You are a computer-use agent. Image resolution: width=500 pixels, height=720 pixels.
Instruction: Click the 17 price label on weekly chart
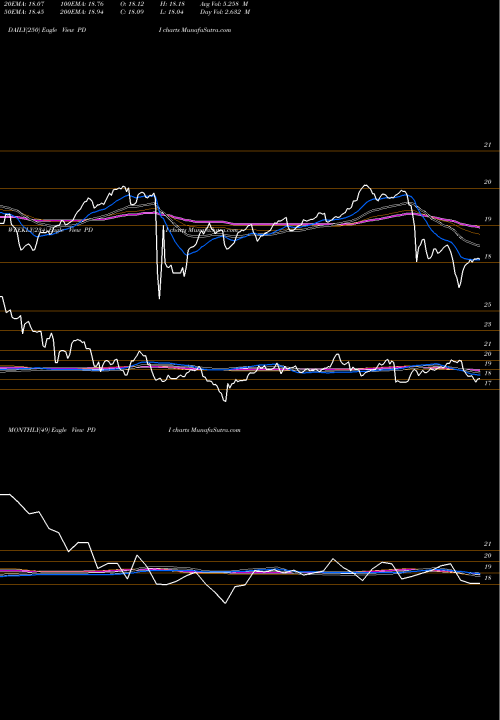[488, 383]
